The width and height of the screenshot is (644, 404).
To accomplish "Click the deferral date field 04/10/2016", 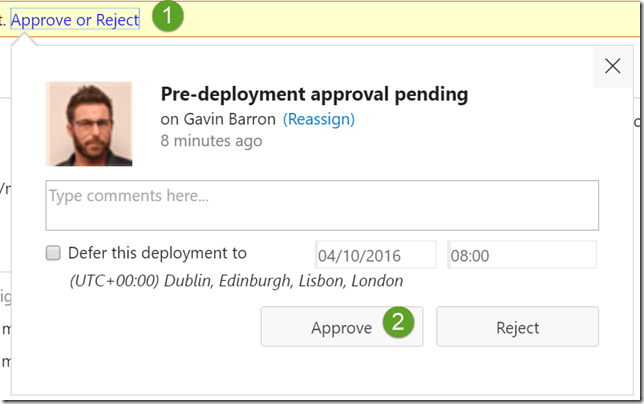I will [x=376, y=255].
